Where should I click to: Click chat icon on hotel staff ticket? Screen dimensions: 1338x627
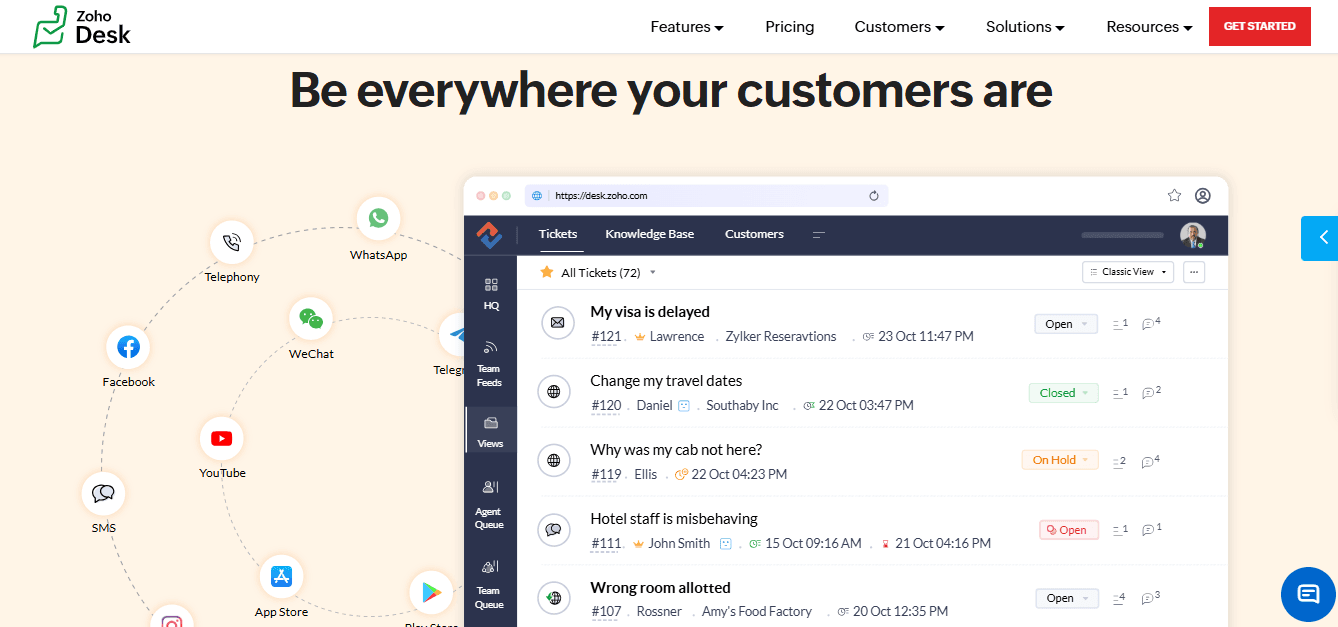coord(554,530)
